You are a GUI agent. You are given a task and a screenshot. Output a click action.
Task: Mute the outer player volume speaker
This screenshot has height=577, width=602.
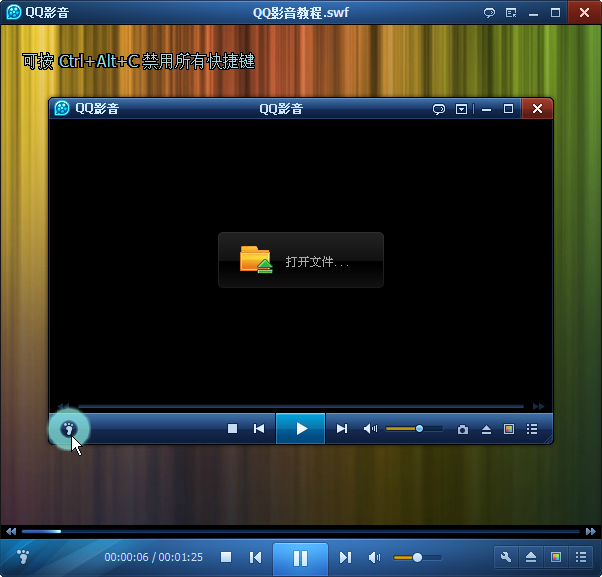point(374,557)
